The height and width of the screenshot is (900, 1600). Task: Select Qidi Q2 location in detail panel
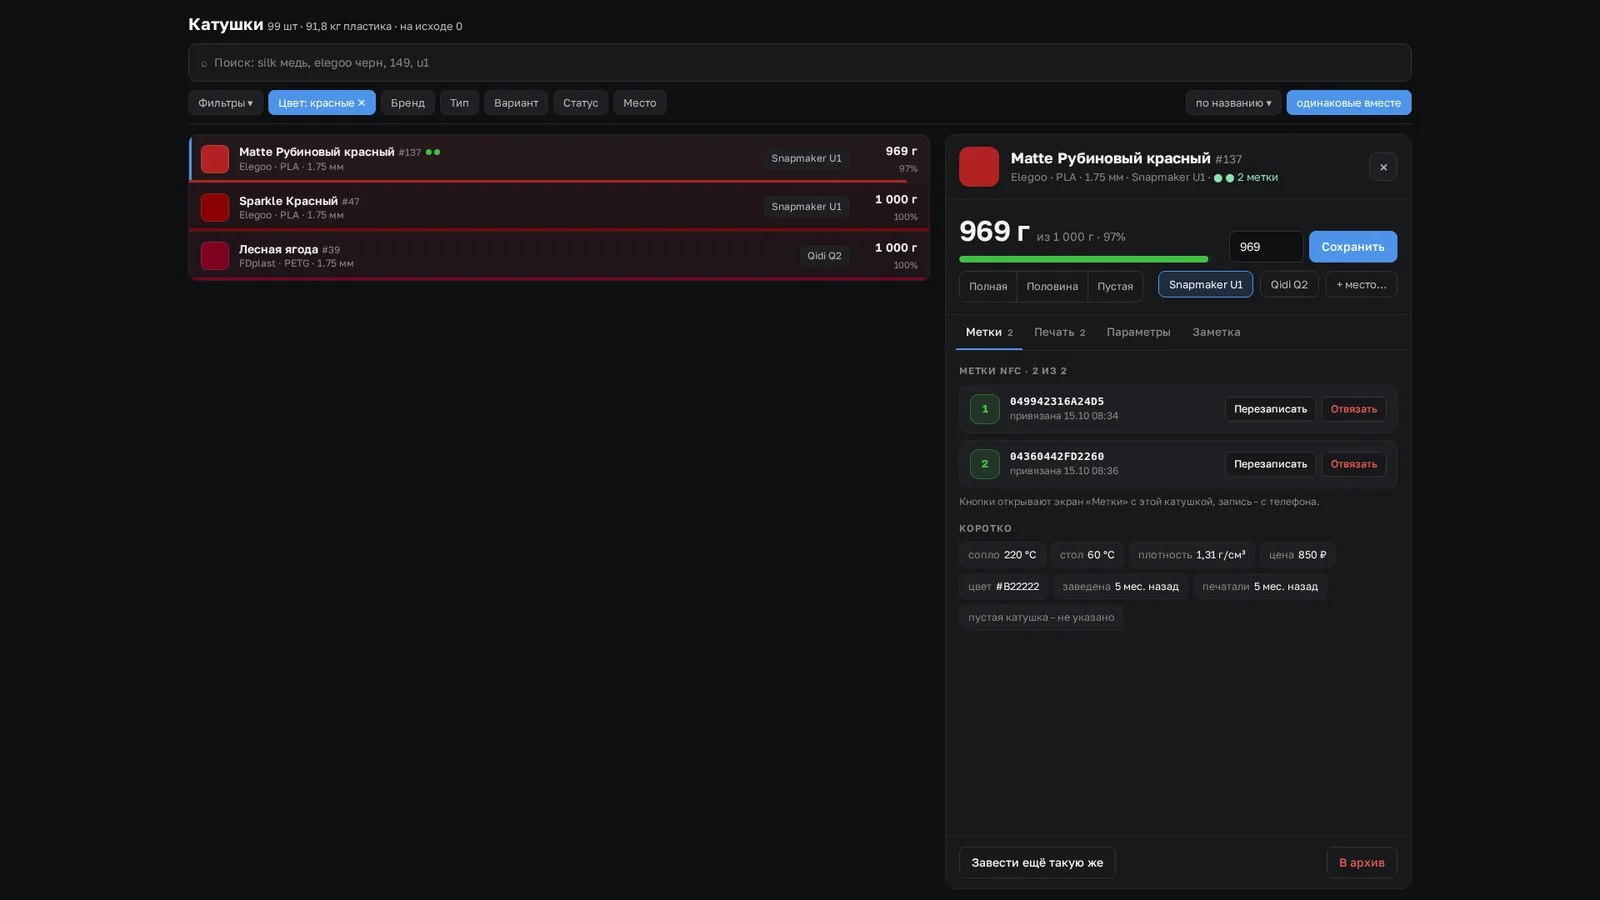[x=1289, y=285]
